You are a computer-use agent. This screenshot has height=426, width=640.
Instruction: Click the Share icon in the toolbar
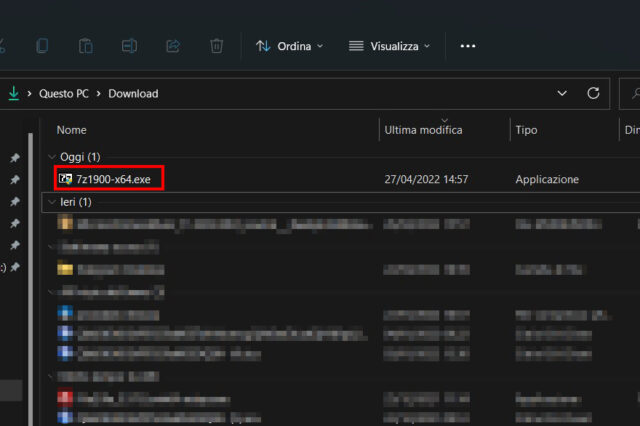pyautogui.click(x=173, y=46)
